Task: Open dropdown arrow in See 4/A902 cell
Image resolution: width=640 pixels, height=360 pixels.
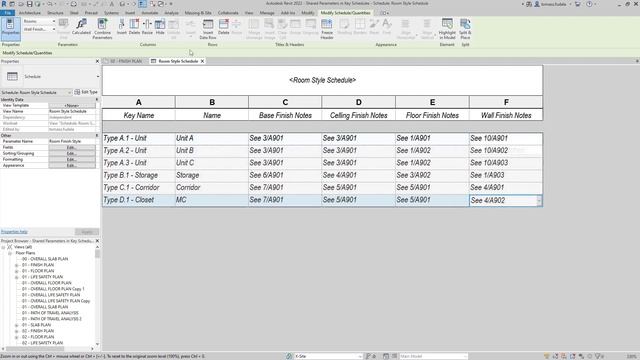Action: (539, 200)
